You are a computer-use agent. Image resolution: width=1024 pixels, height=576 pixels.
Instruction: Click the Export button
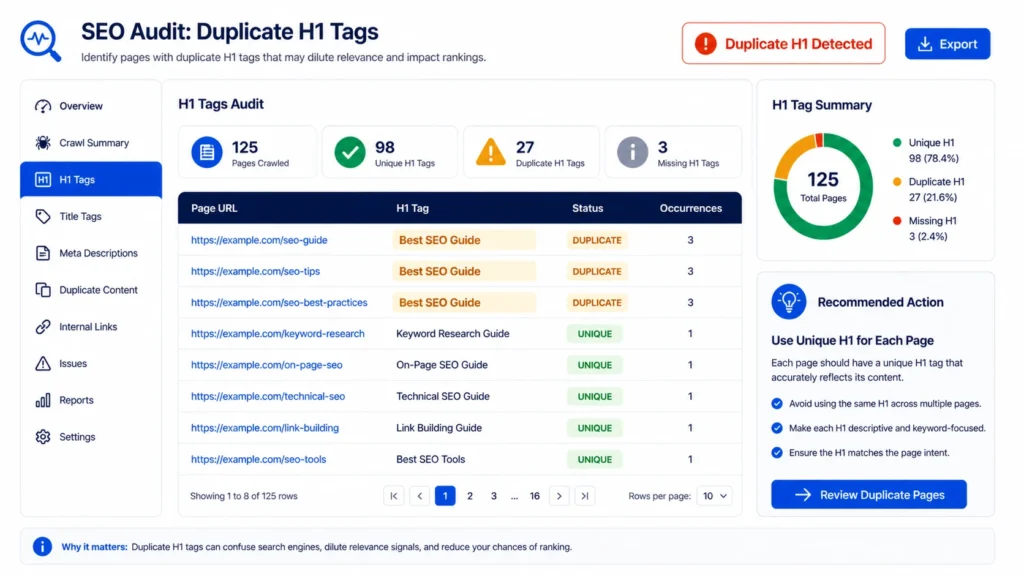click(x=948, y=44)
